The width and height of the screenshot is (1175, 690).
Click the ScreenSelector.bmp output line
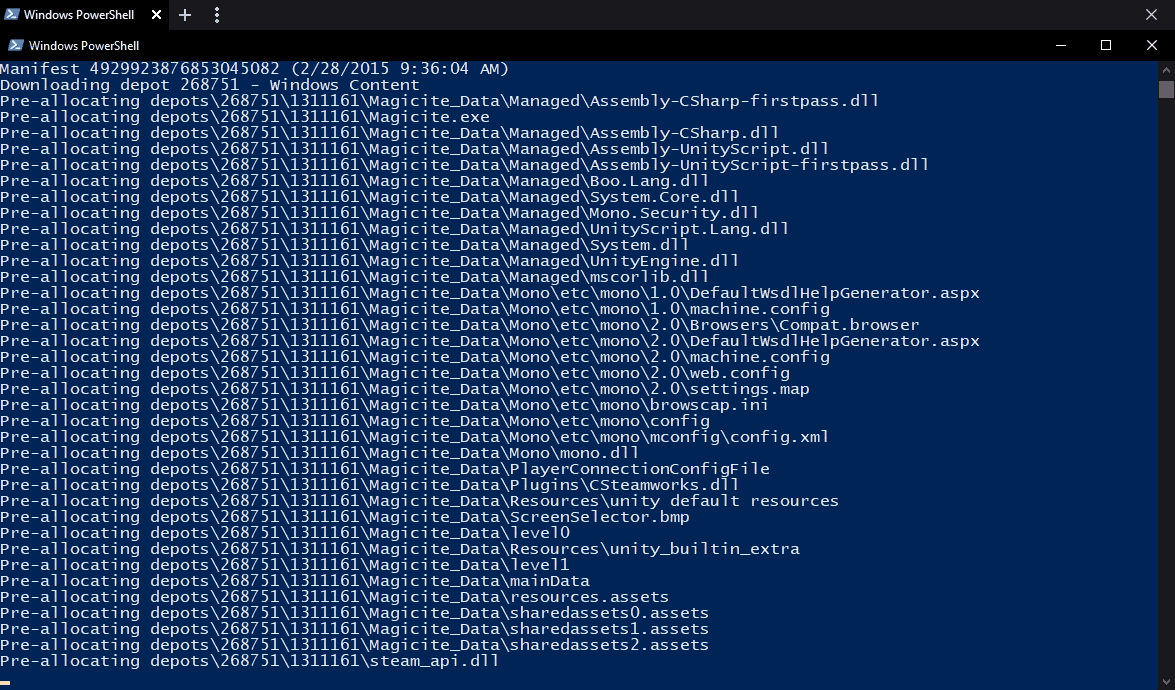344,517
